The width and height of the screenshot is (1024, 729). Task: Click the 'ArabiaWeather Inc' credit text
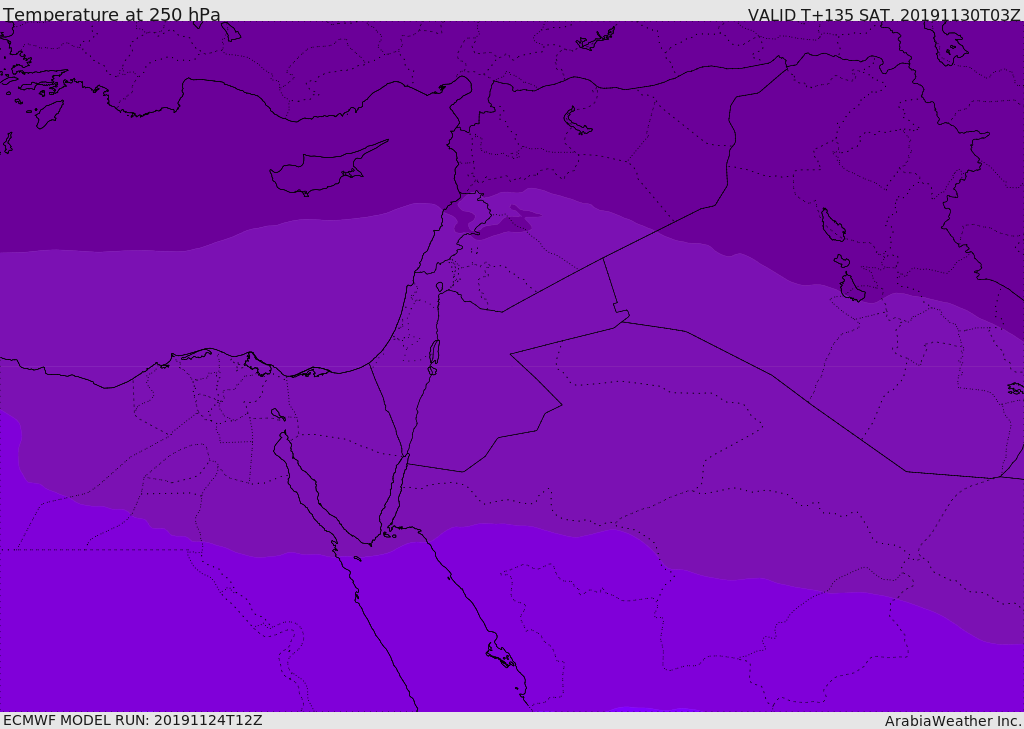(x=952, y=721)
